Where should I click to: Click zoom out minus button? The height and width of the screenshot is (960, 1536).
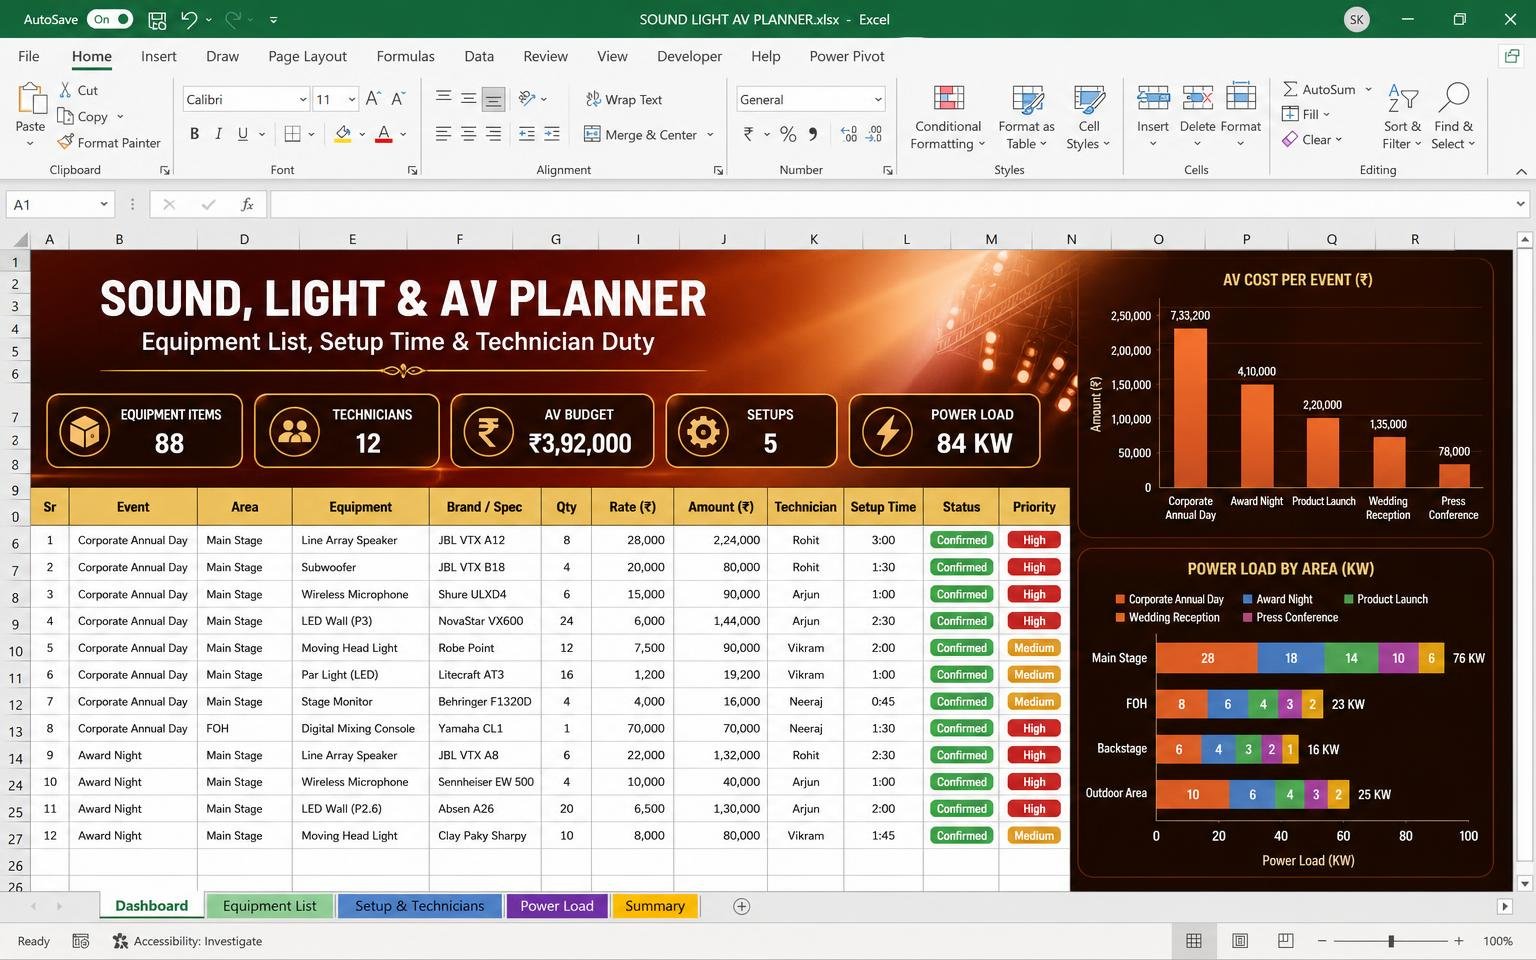pos(1322,941)
